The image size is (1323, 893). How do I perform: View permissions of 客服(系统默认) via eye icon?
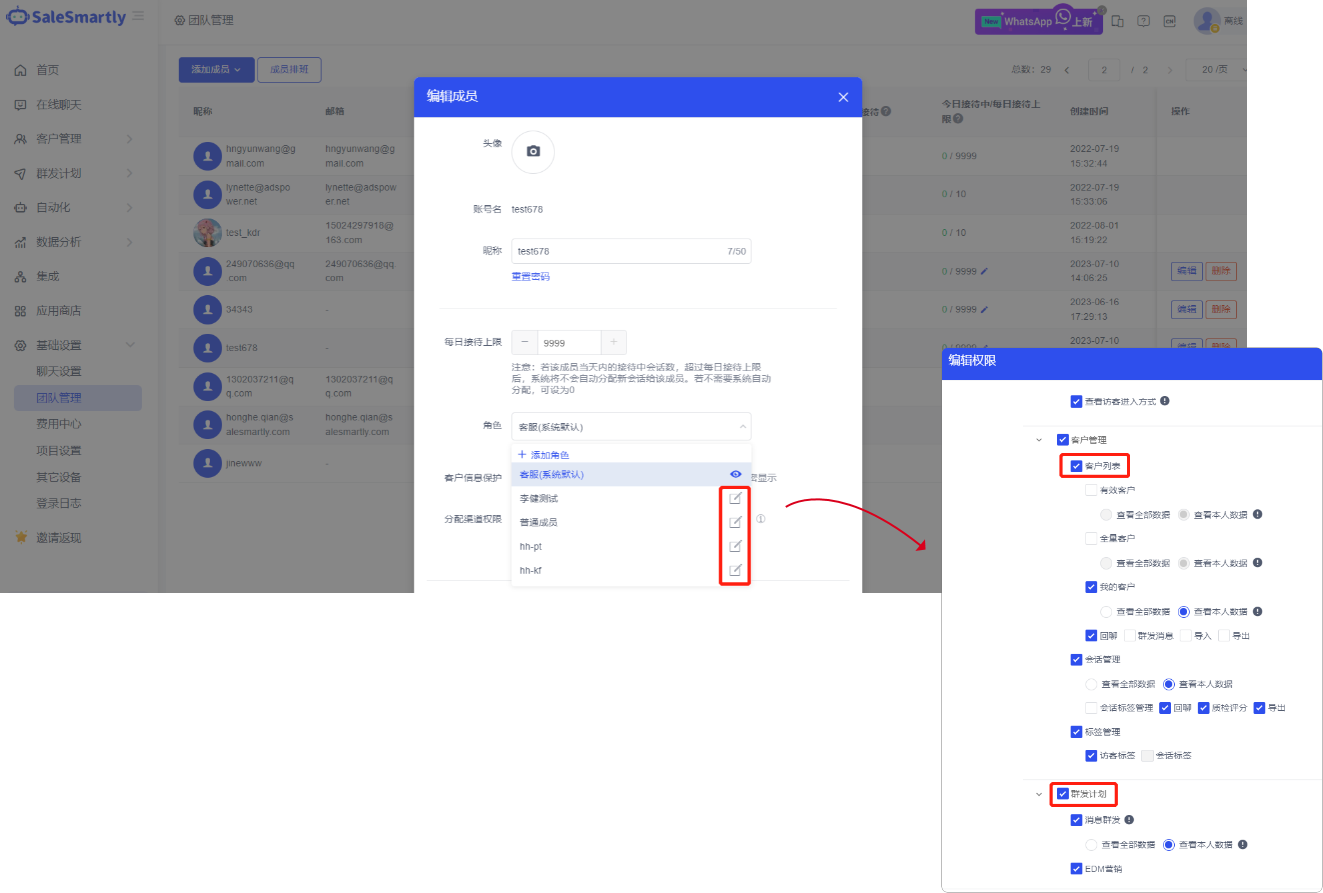pyautogui.click(x=736, y=474)
